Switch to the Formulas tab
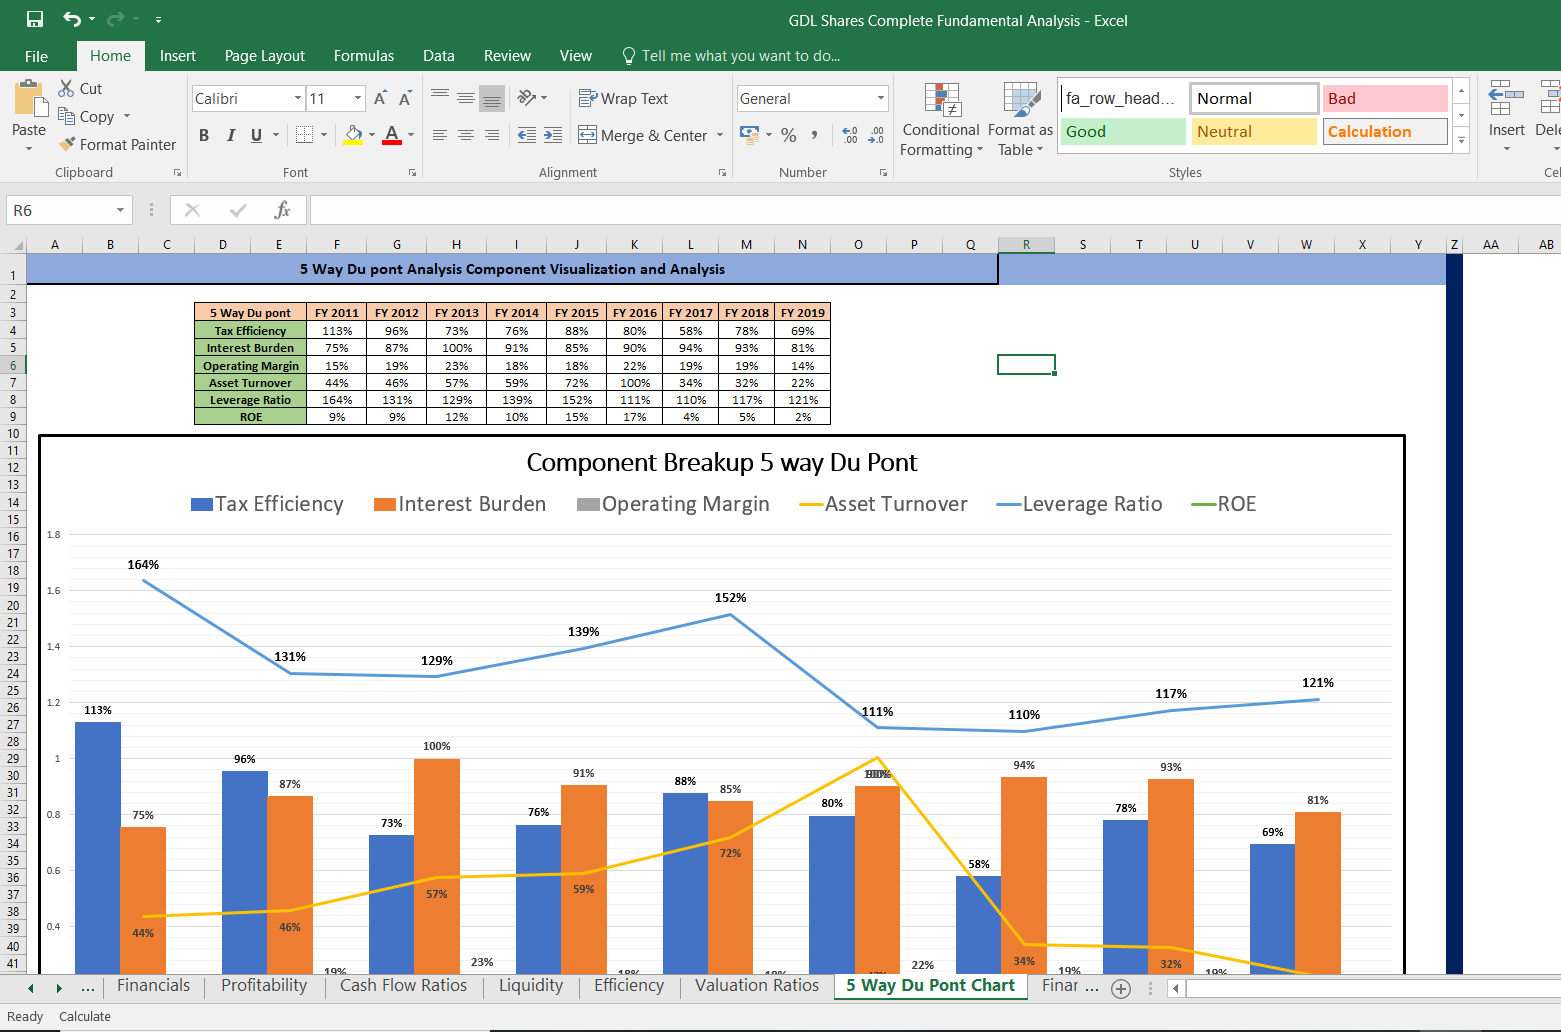 [x=364, y=56]
